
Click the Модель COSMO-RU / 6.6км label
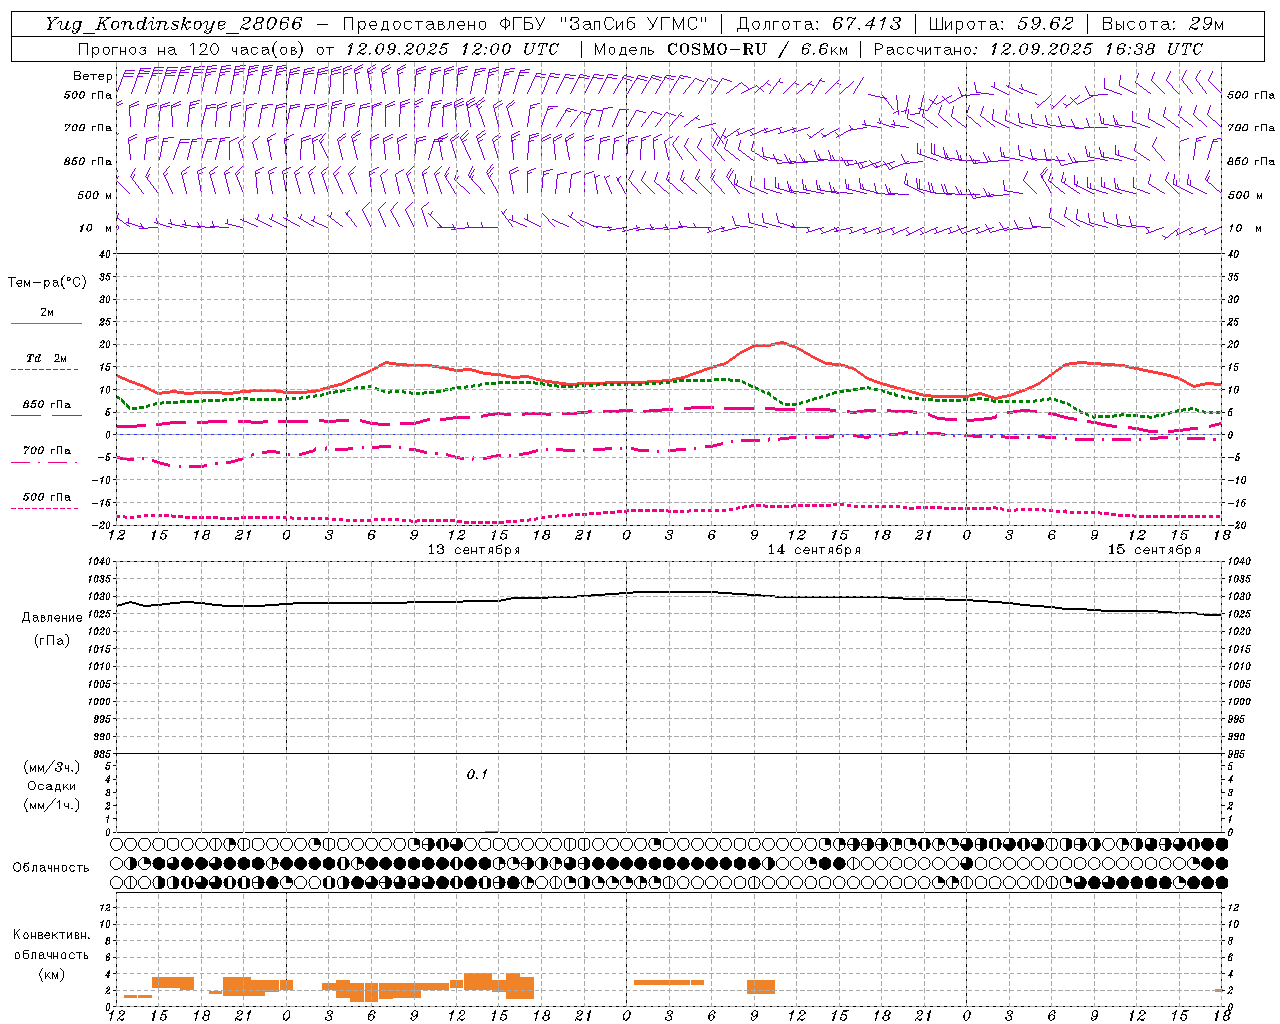click(x=721, y=49)
